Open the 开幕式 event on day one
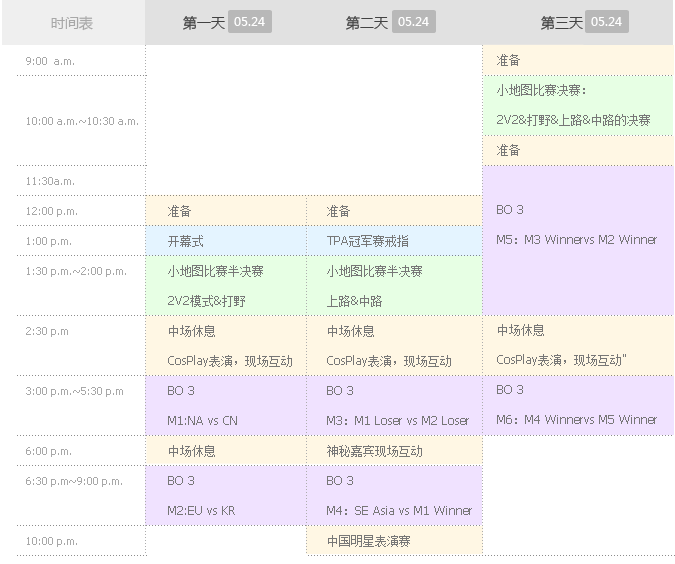675x564 pixels. [x=185, y=241]
